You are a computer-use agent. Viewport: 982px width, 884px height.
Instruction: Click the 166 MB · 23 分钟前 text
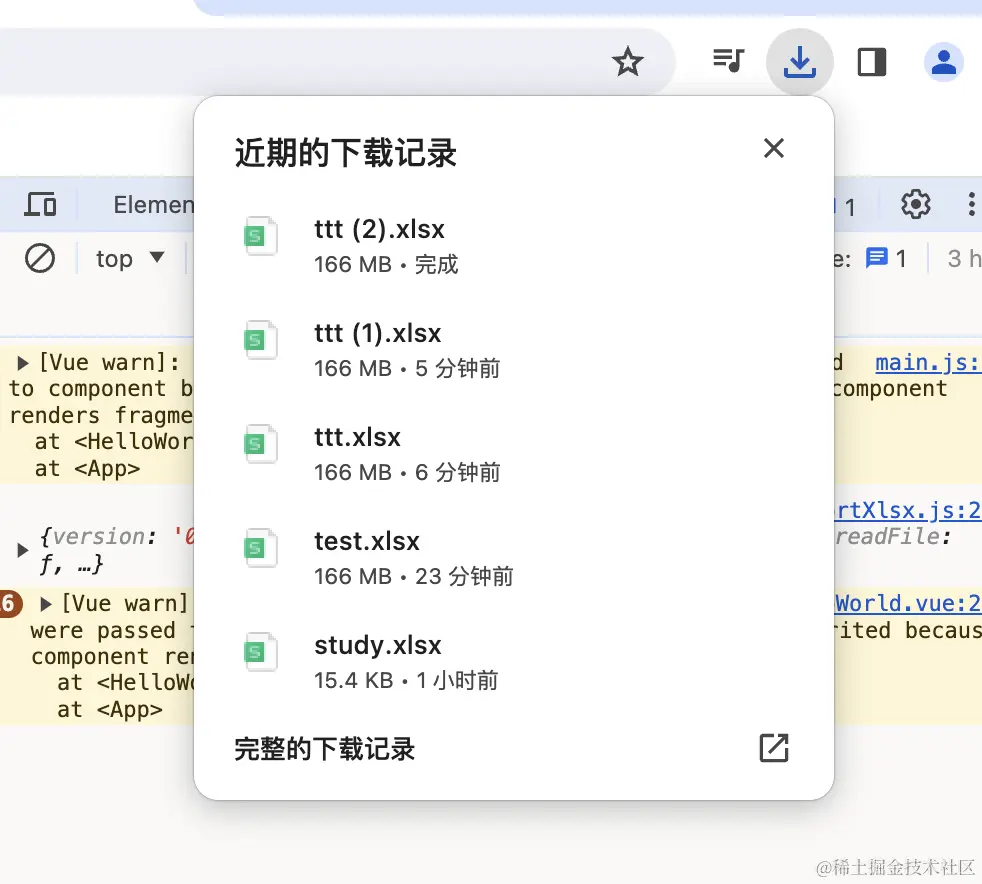click(x=413, y=576)
